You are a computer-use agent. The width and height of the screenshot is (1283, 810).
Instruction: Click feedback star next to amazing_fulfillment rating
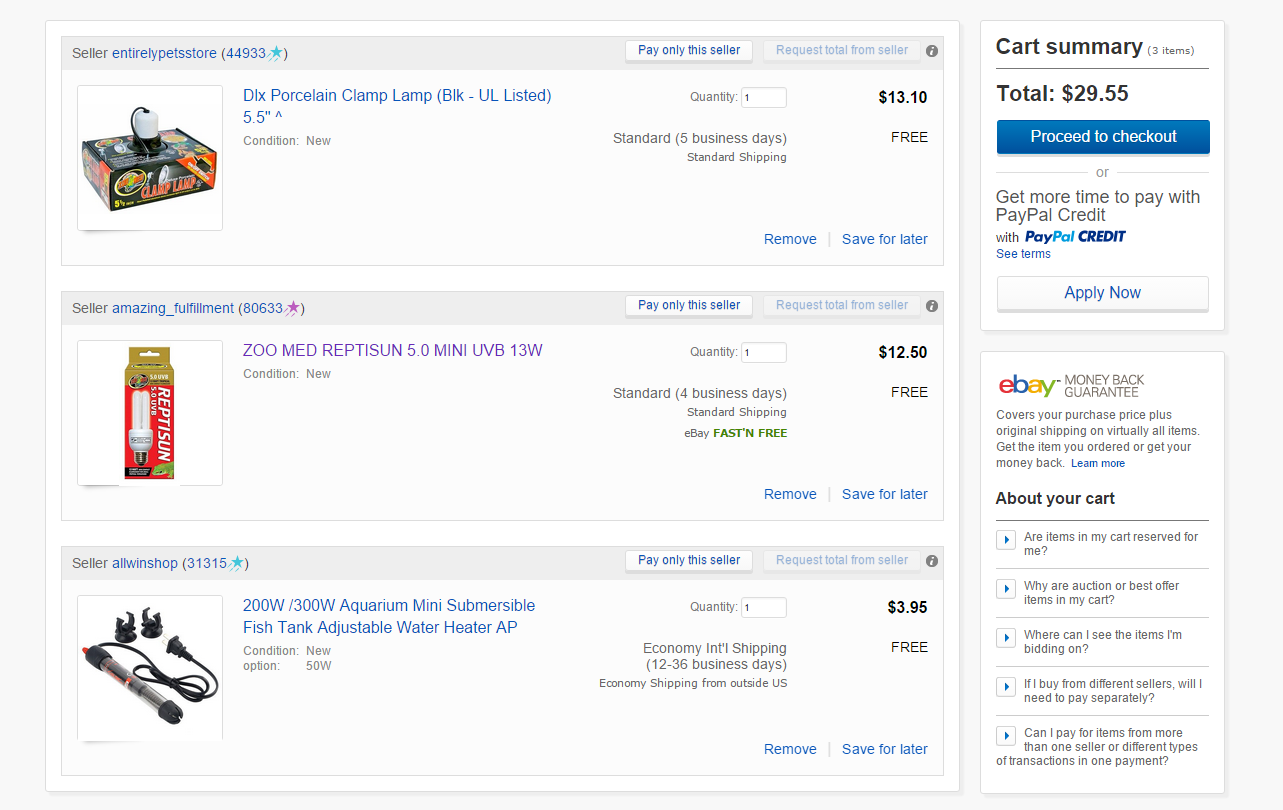tap(292, 308)
